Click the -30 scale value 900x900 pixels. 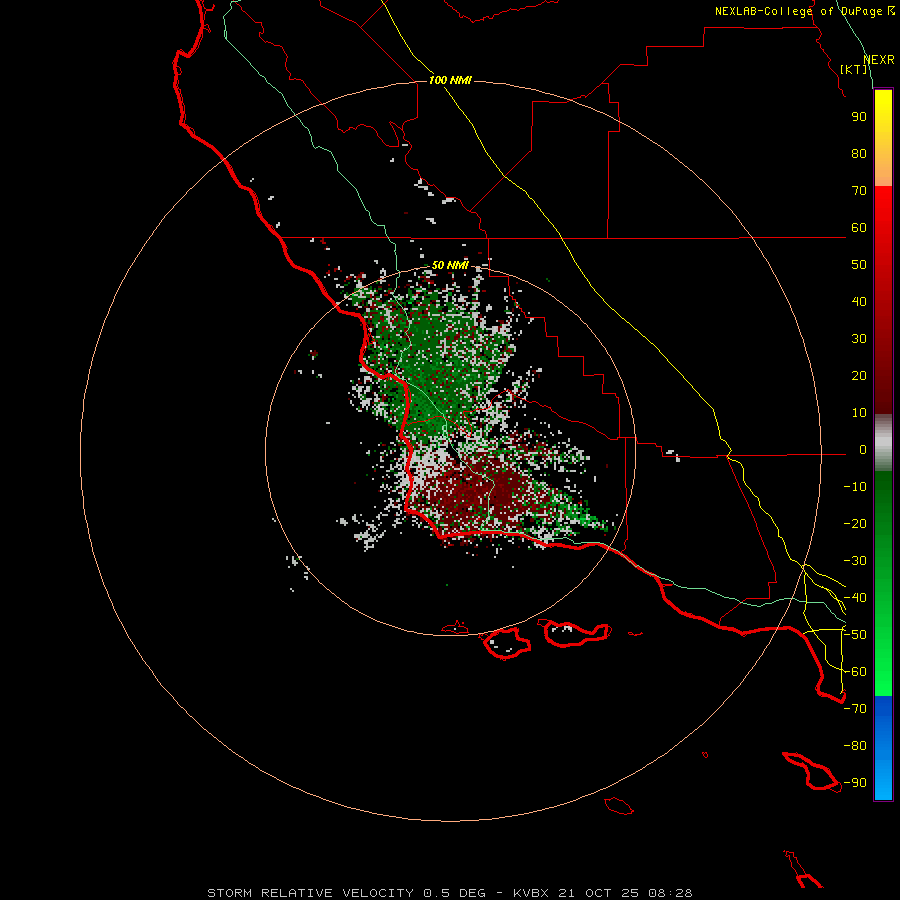[855, 561]
